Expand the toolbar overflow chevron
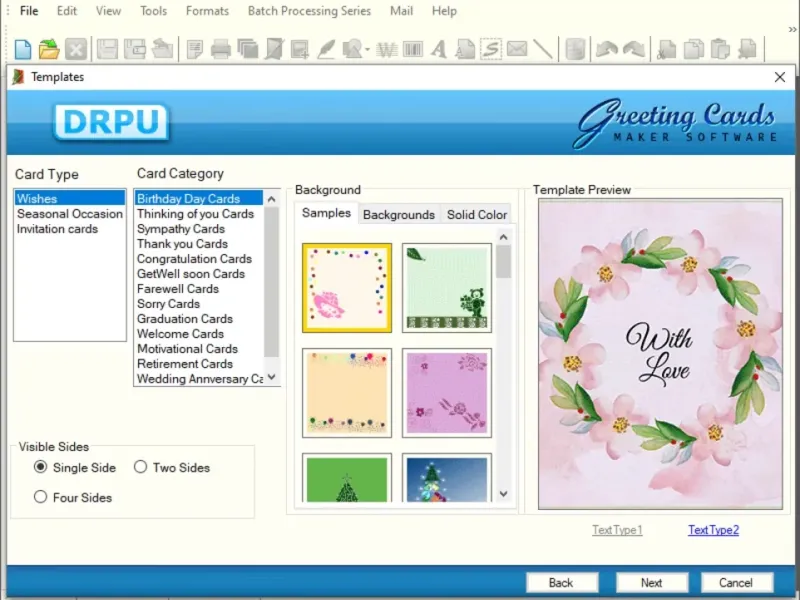This screenshot has height=600, width=800. pos(792,30)
